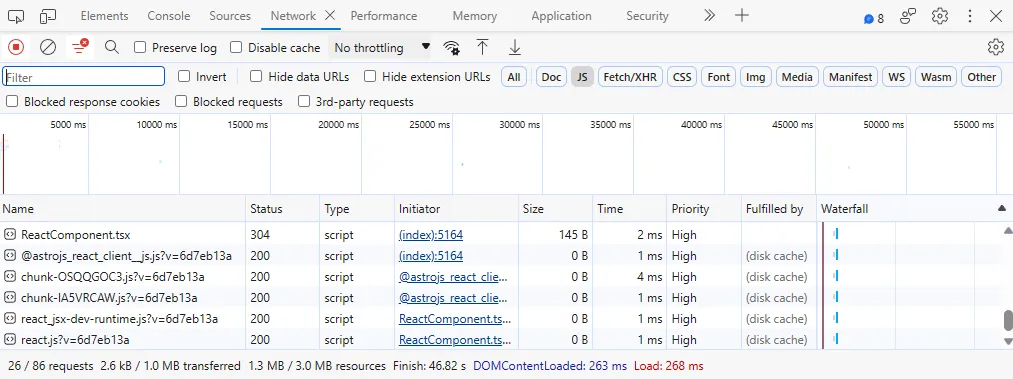This screenshot has height=379, width=1013.
Task: Open the 8 issues counter
Action: pyautogui.click(x=873, y=19)
